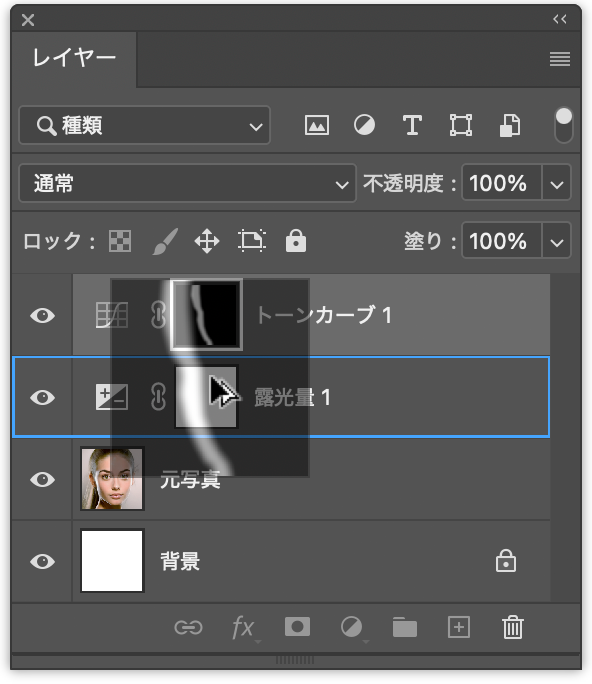Filter layers by adjustment layer type

click(x=364, y=126)
